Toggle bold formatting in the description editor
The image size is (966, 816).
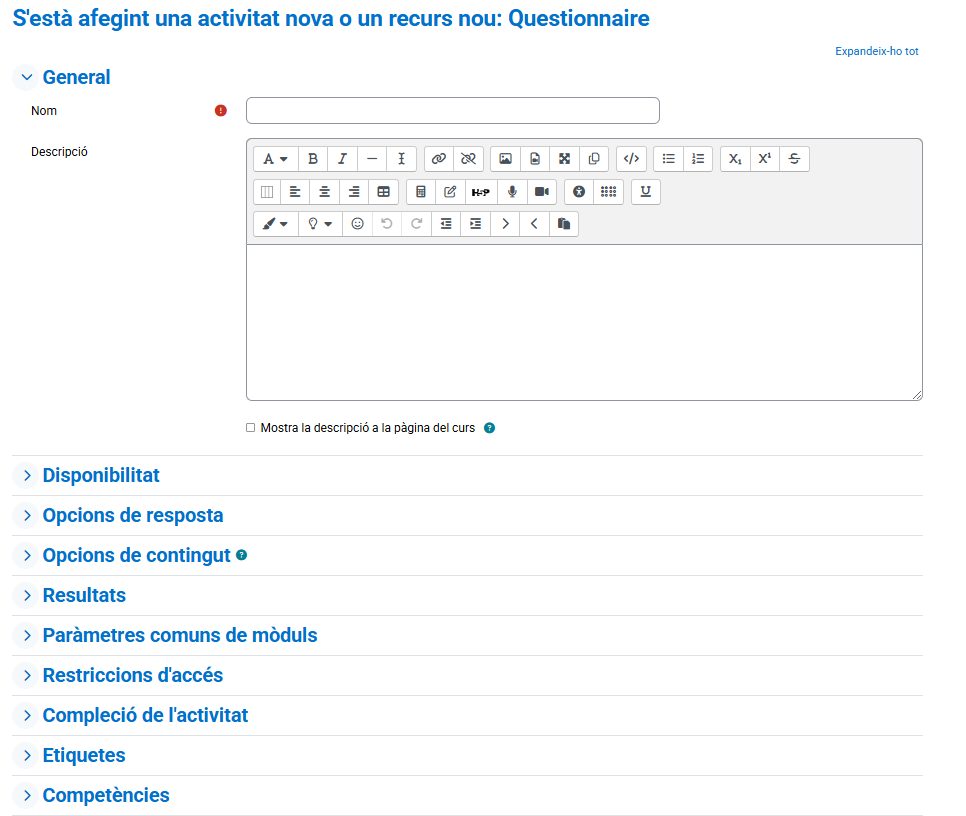click(x=313, y=159)
